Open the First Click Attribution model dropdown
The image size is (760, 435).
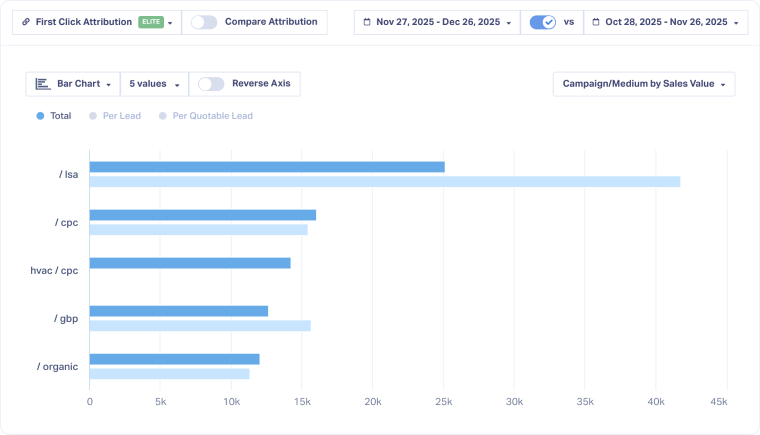96,22
